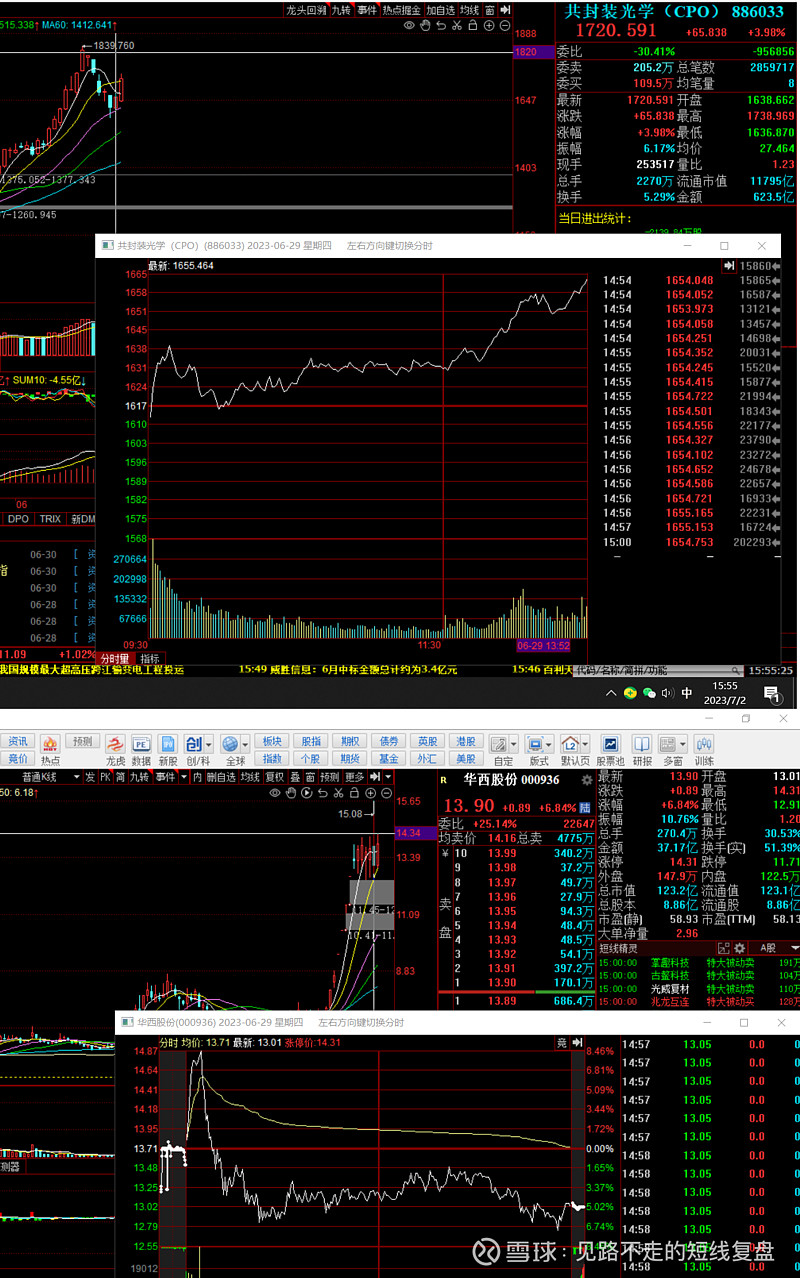Show hidden tray icons chevron
This screenshot has height=1278, width=800.
[x=611, y=692]
